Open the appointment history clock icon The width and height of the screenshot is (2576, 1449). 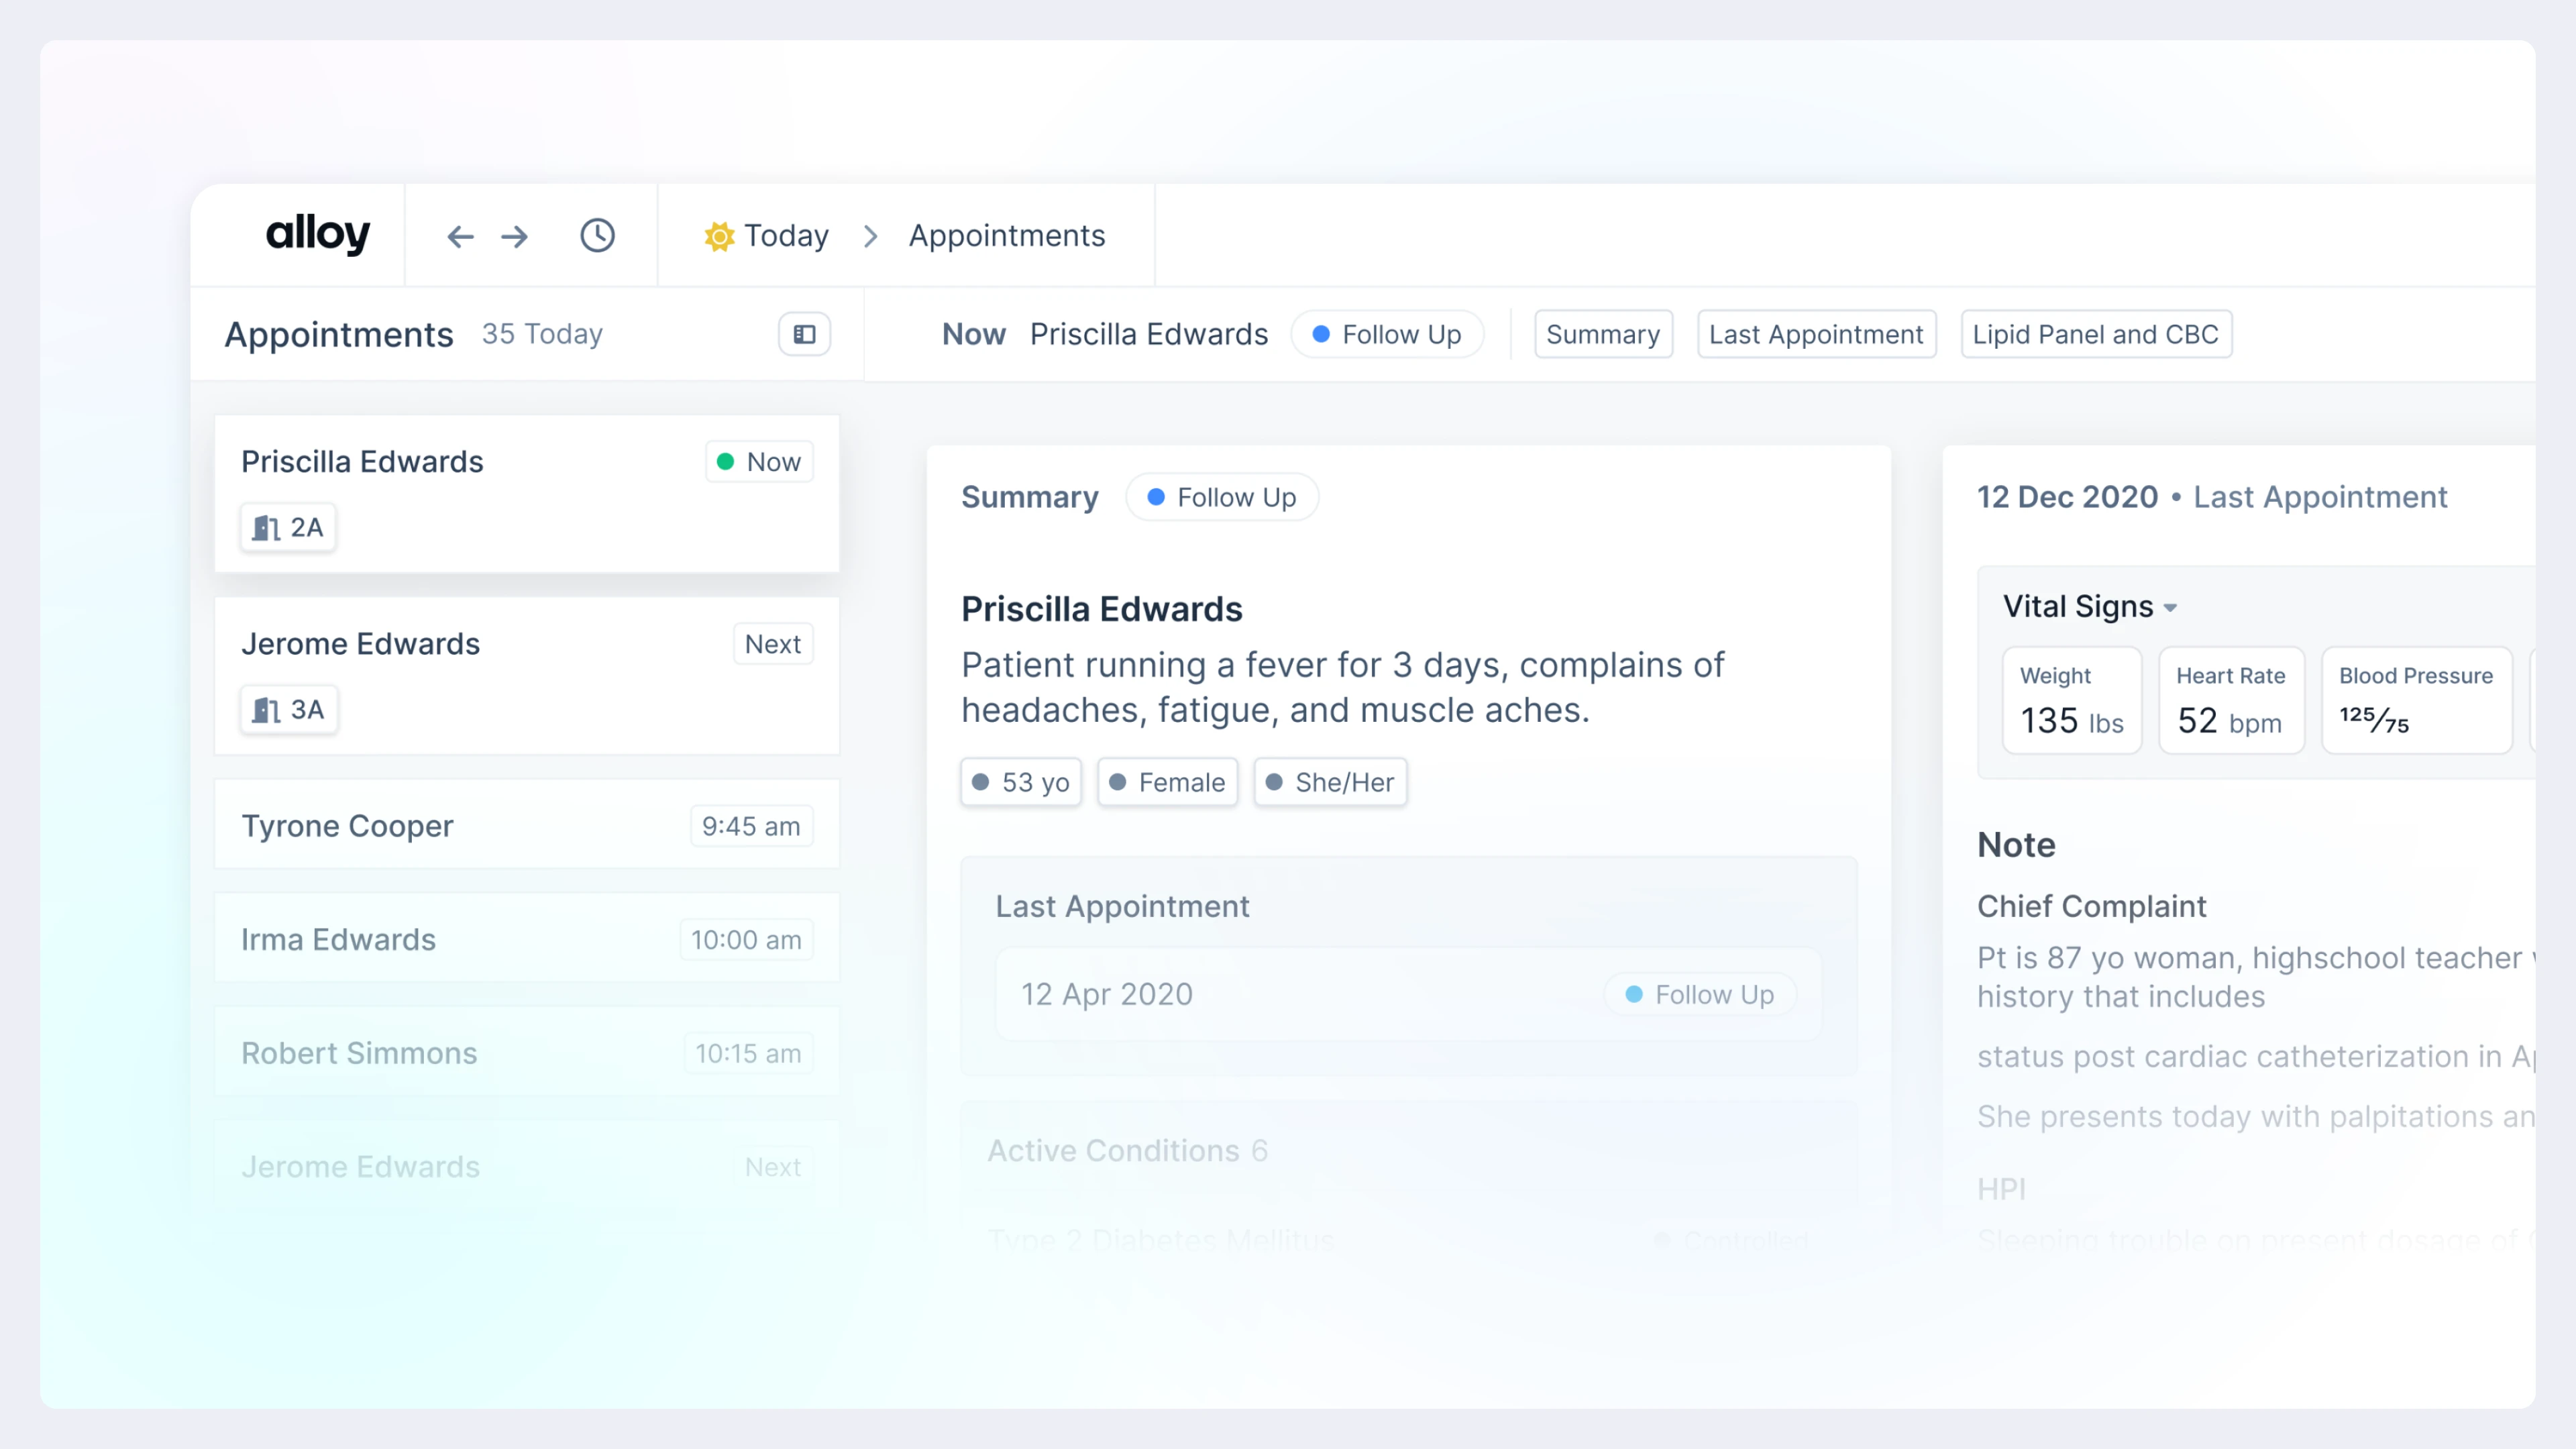click(x=597, y=236)
